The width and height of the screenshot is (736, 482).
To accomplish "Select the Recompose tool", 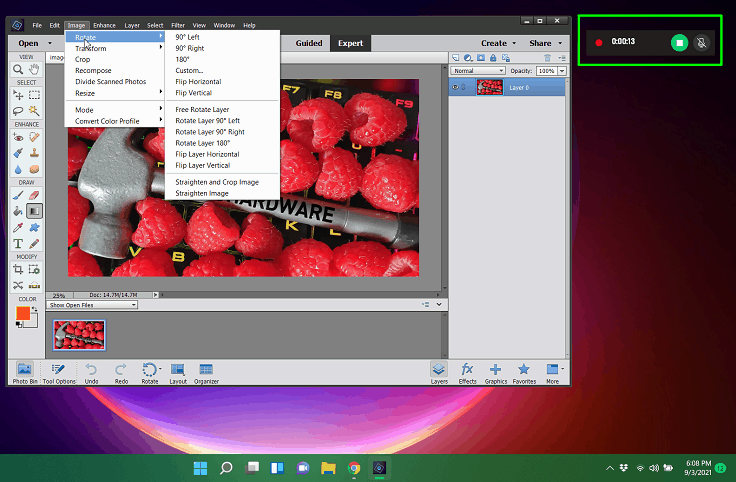I will point(34,269).
